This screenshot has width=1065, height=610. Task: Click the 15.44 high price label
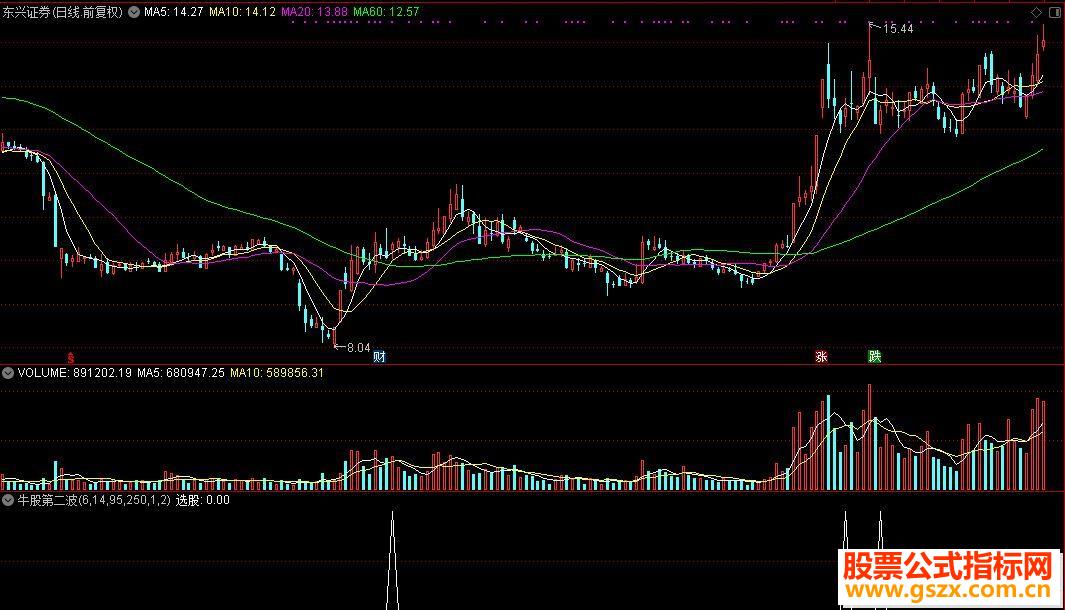tap(898, 29)
